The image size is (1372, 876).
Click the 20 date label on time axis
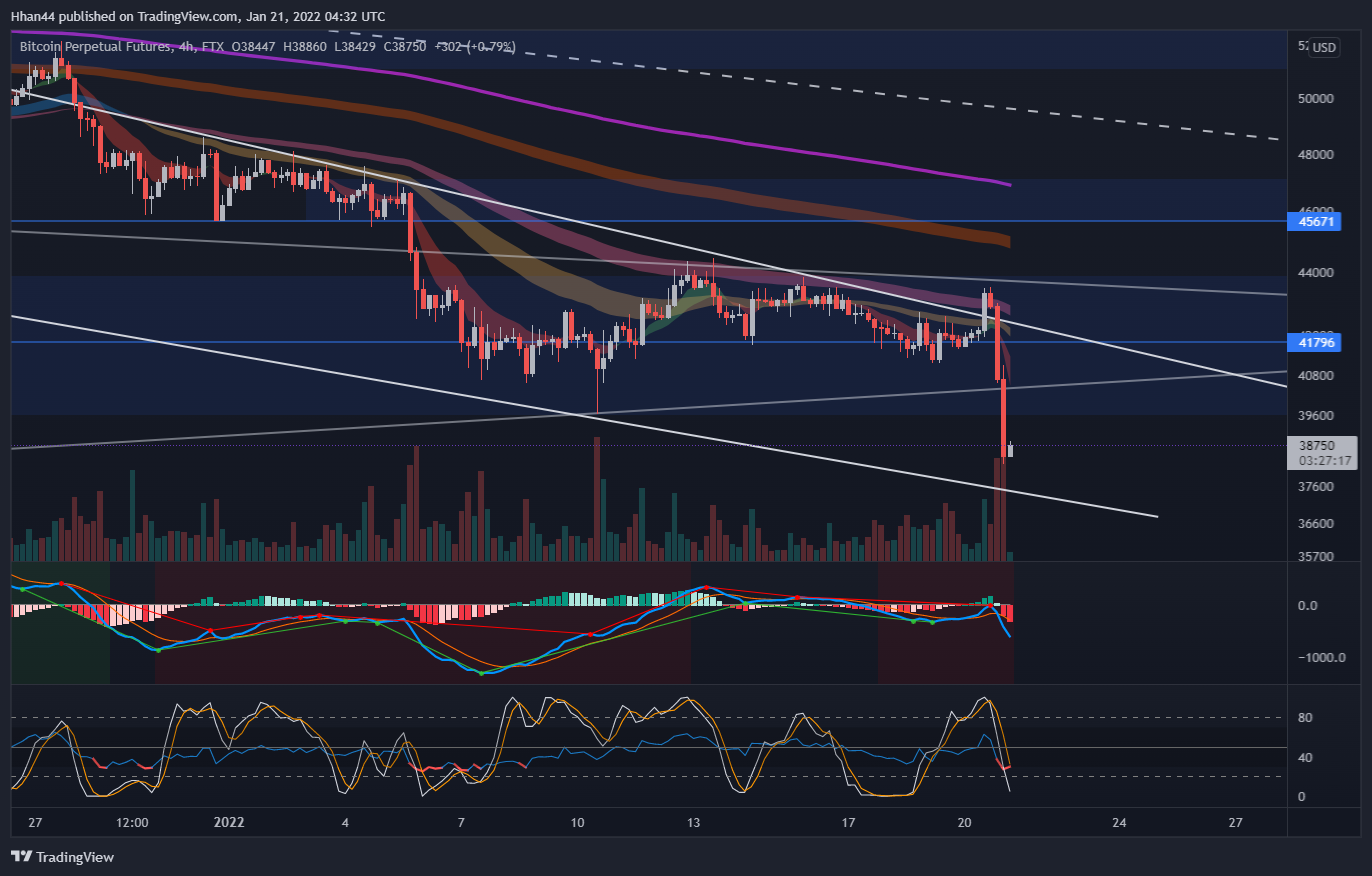[x=965, y=823]
